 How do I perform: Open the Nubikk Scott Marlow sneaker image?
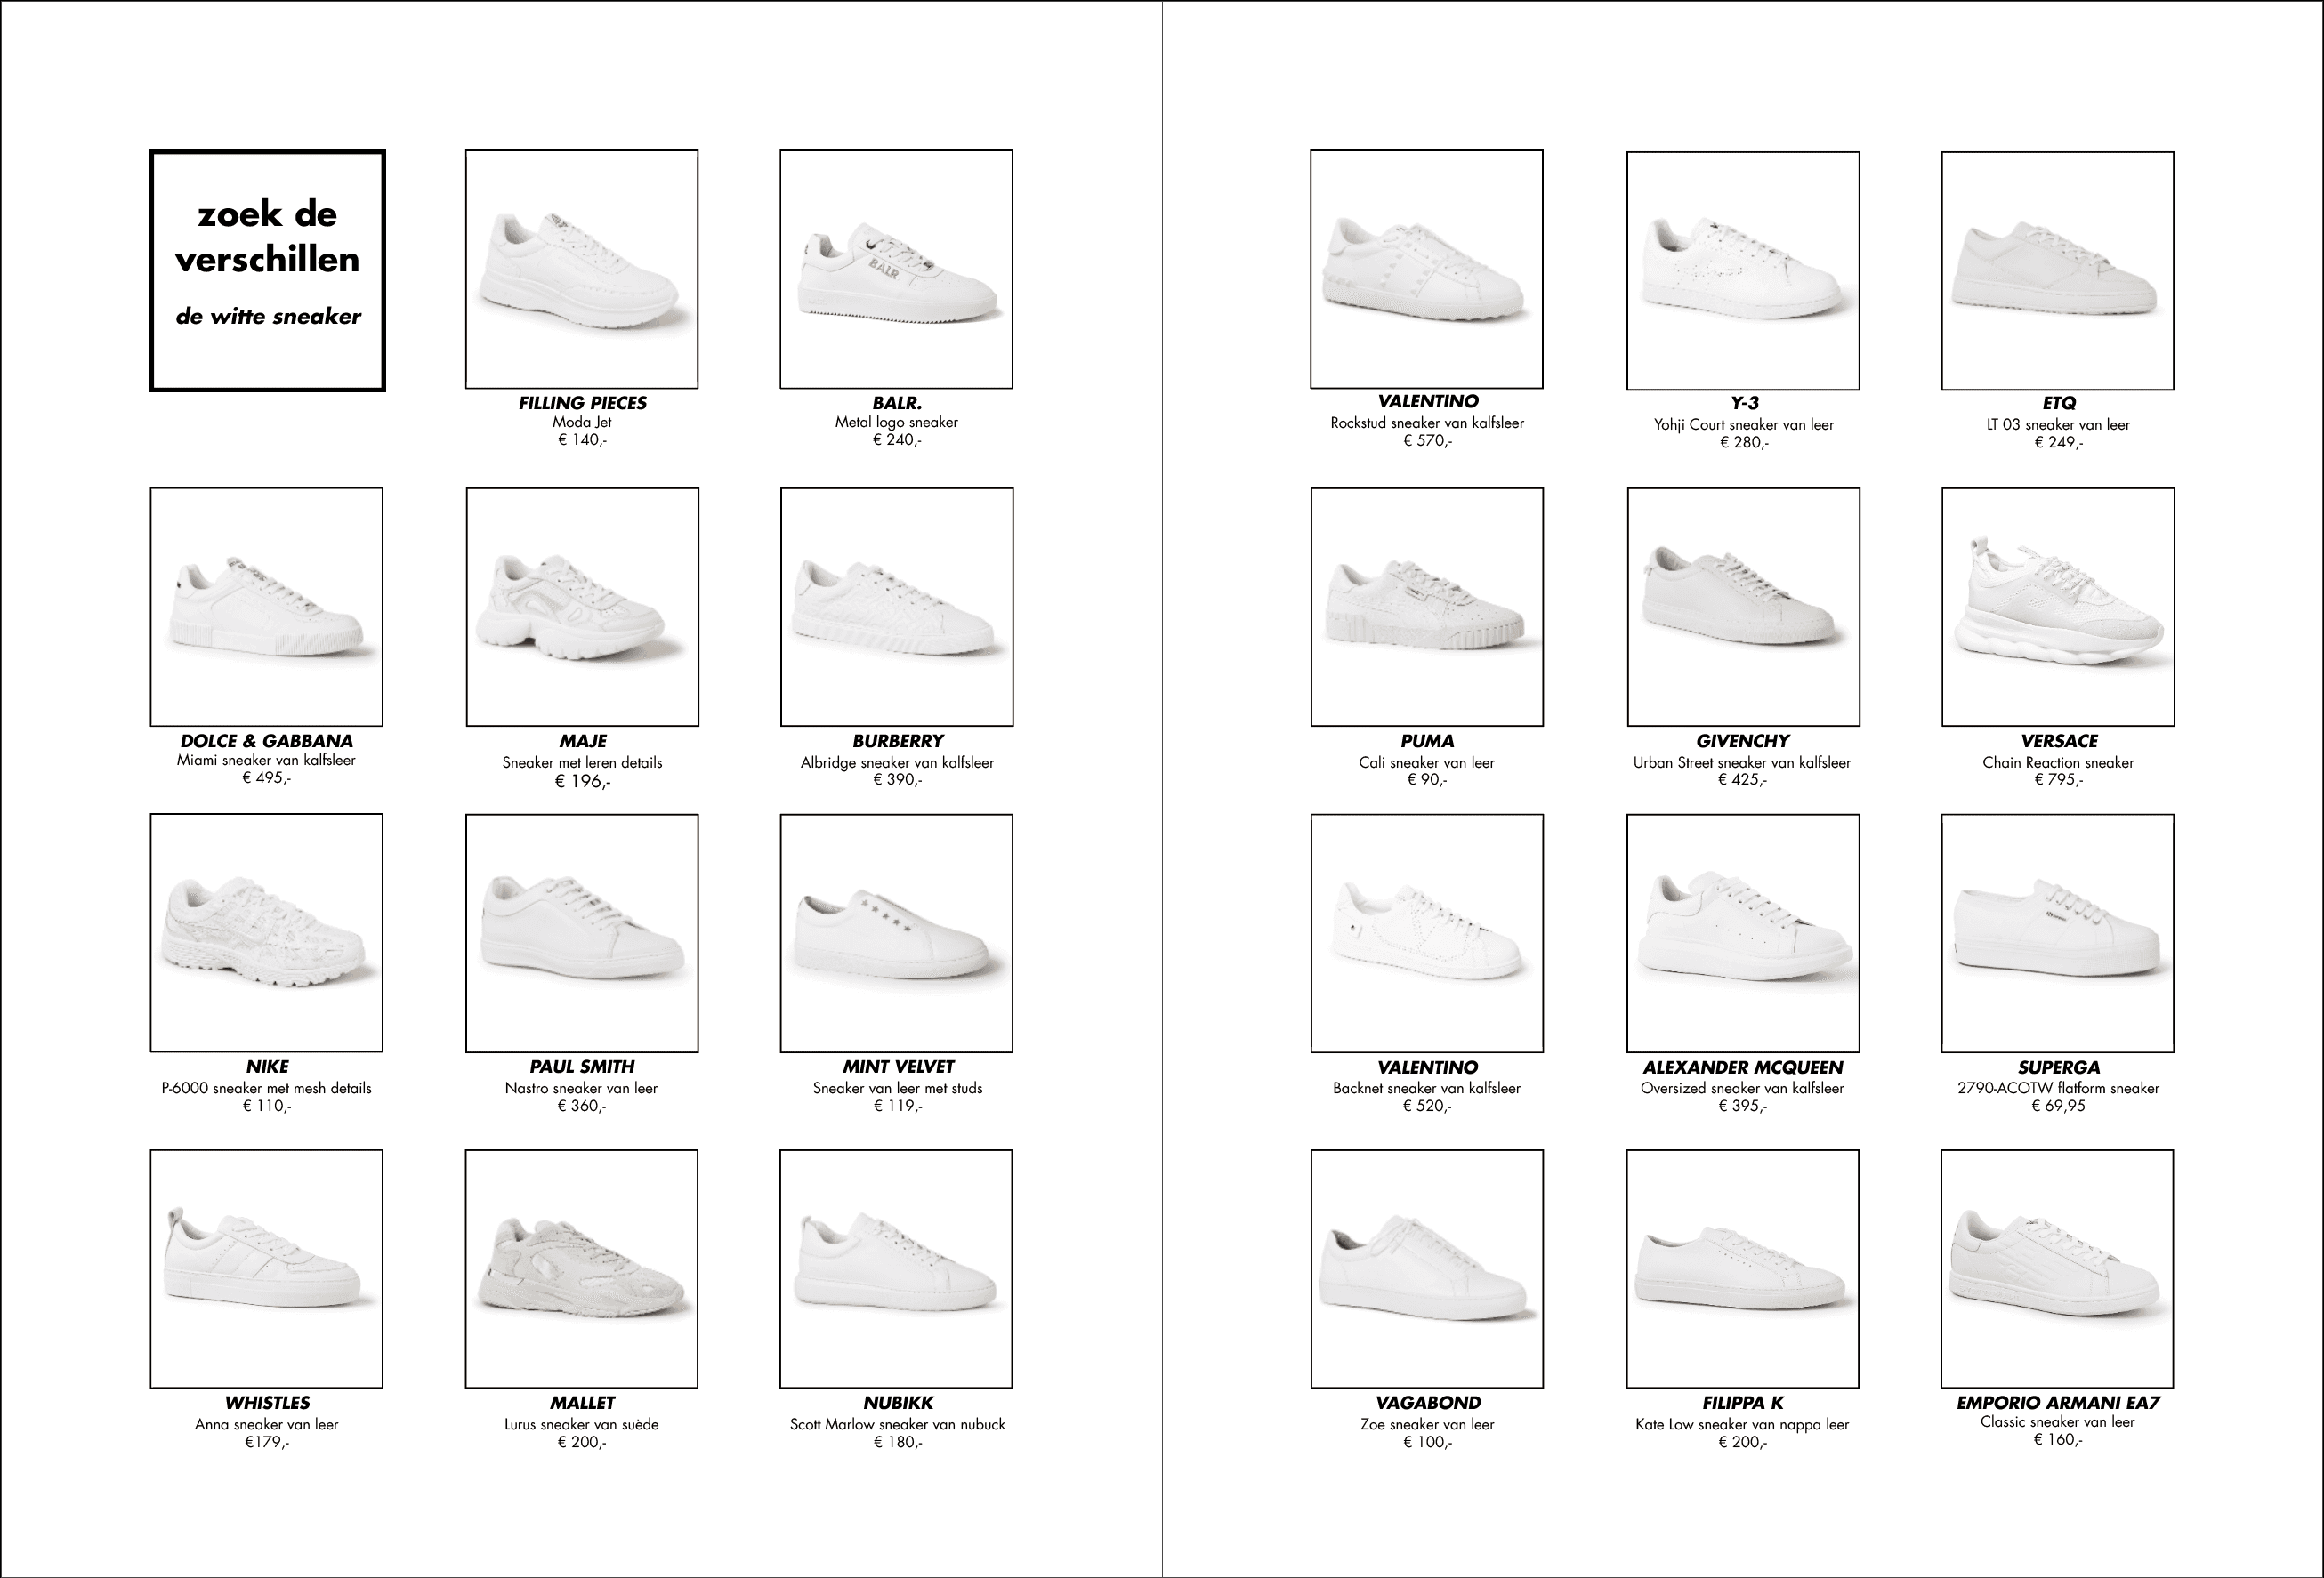point(896,1269)
